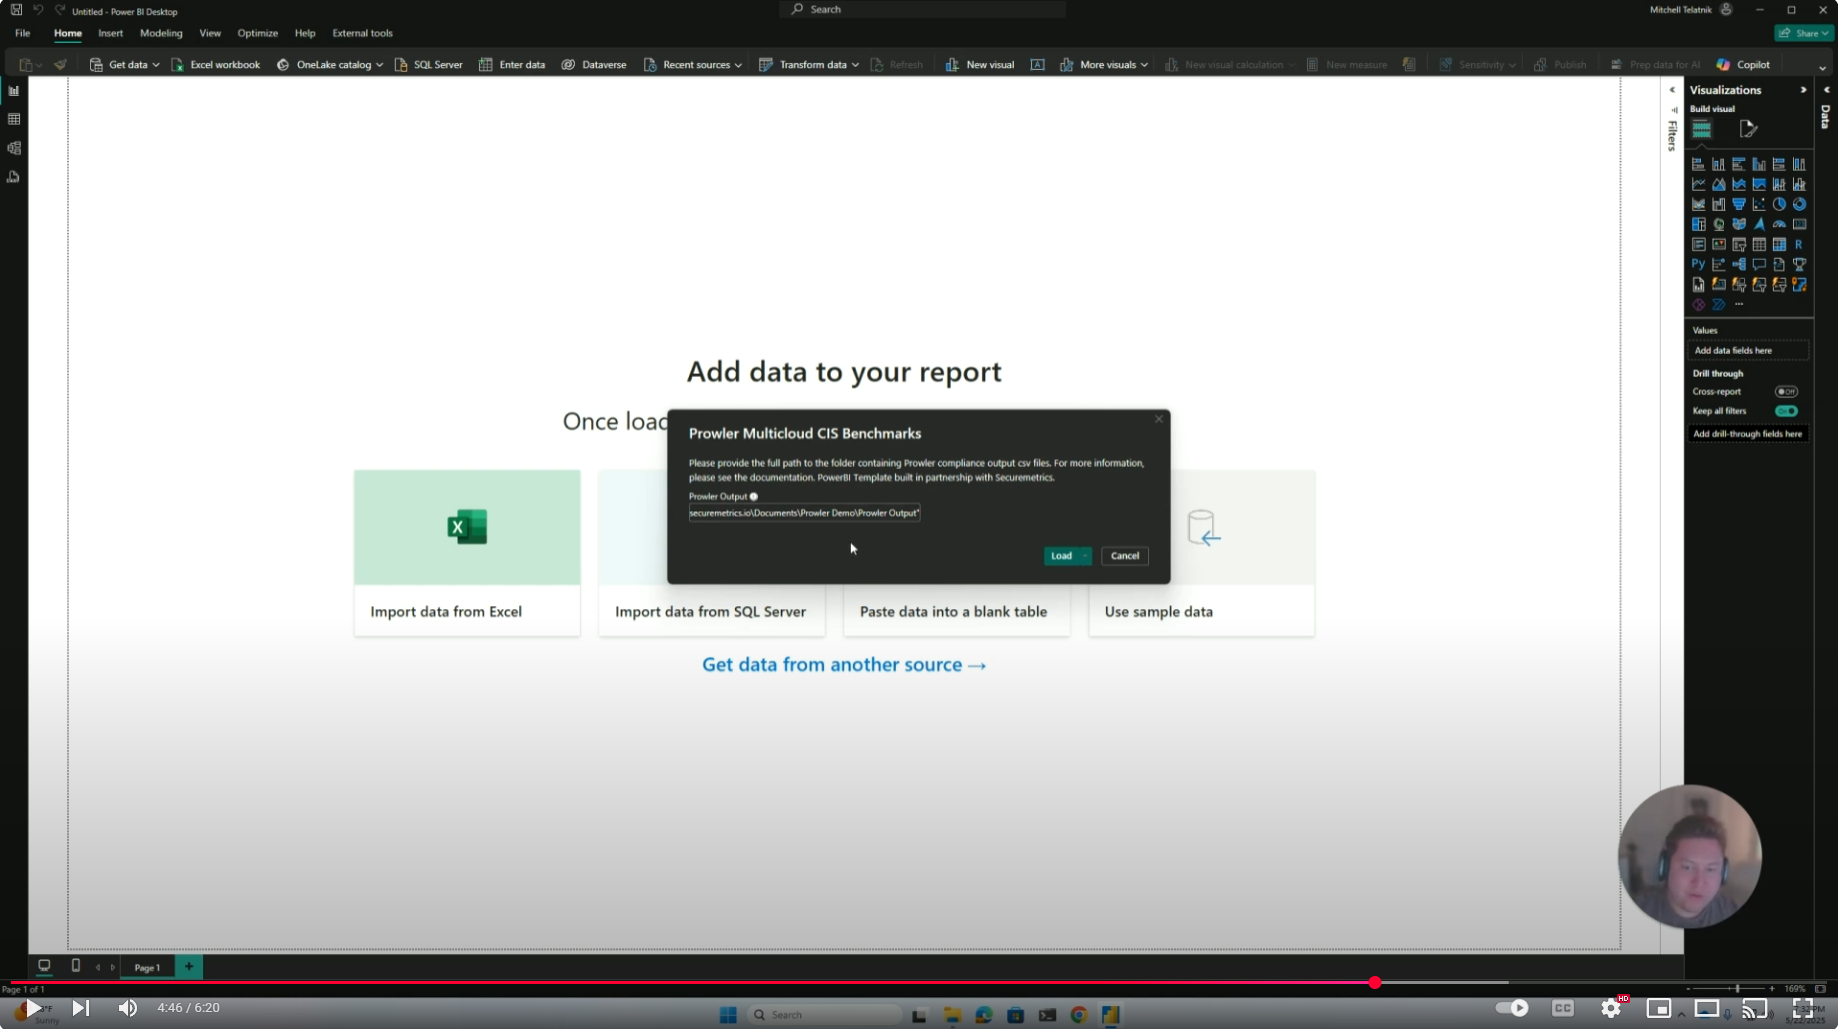This screenshot has width=1838, height=1029.
Task: Expand the Data pane
Action: coord(1827,90)
